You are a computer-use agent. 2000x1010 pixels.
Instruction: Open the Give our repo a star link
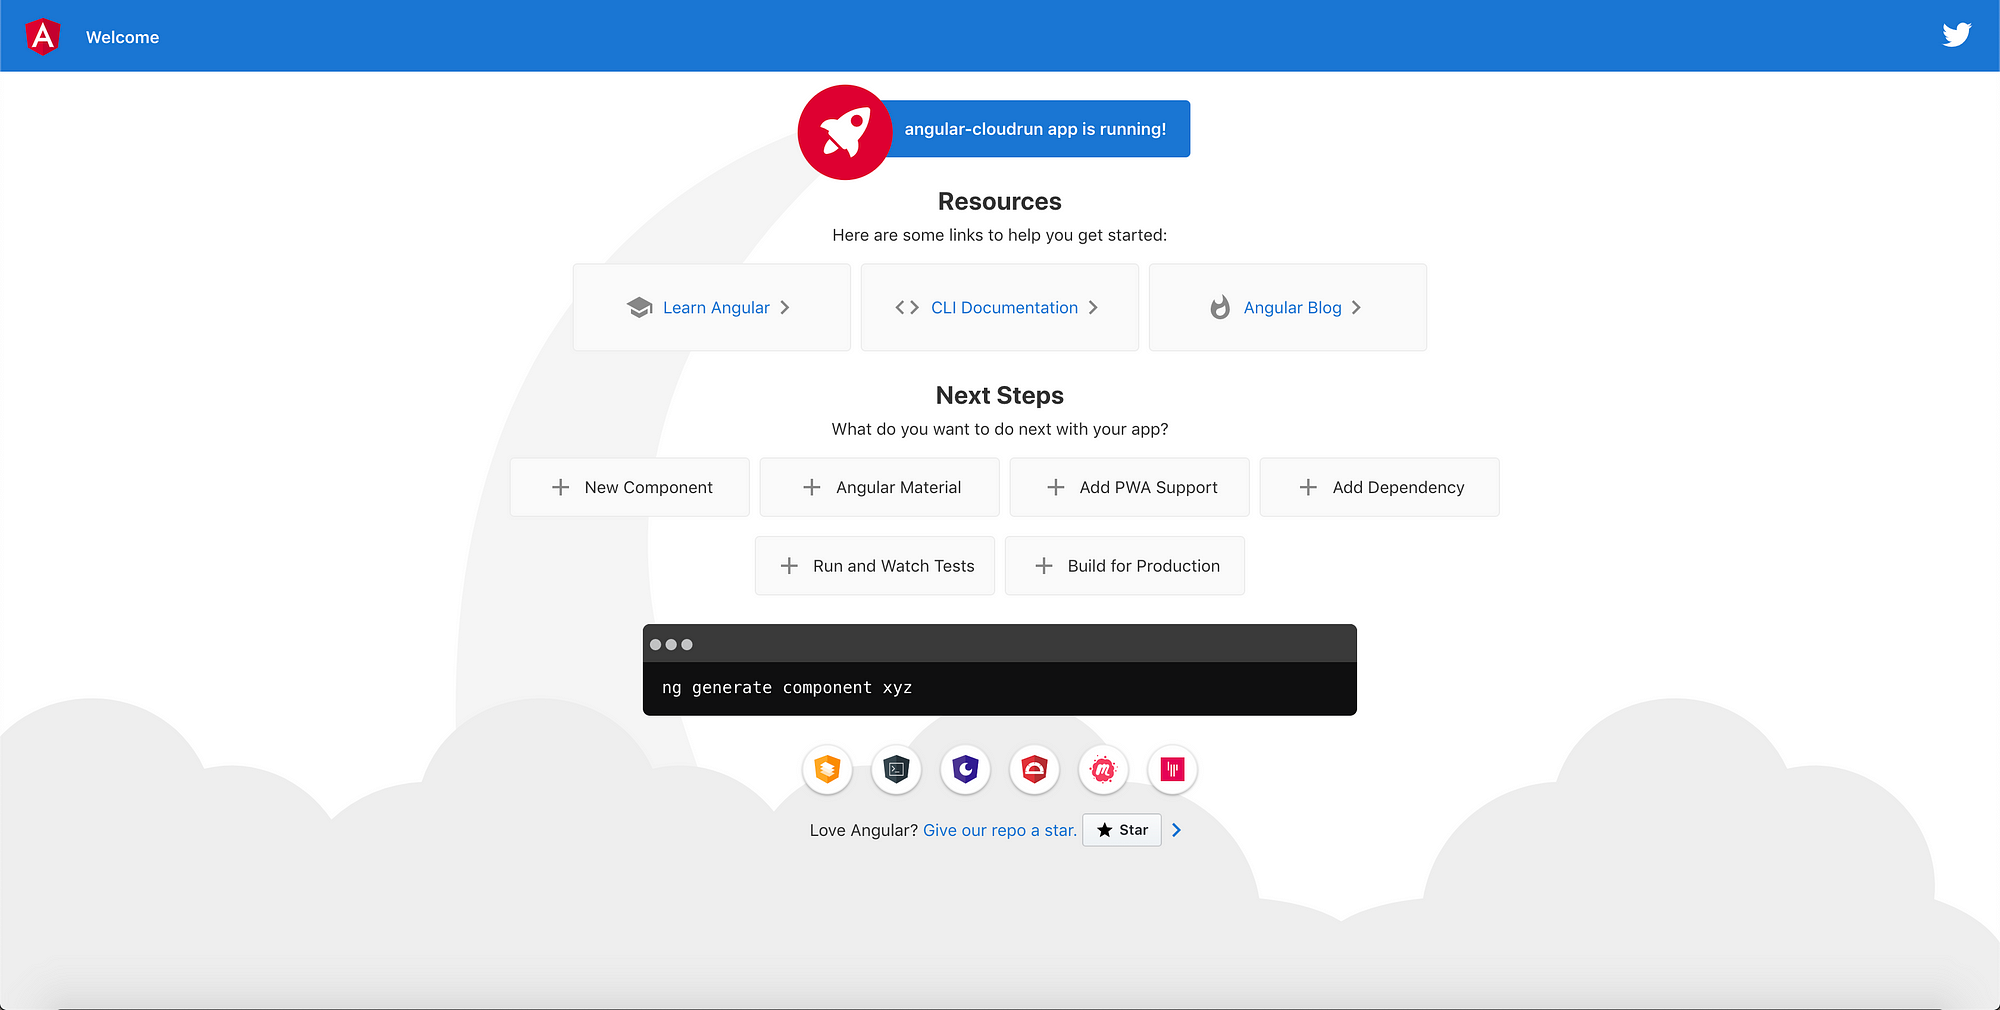coord(999,830)
